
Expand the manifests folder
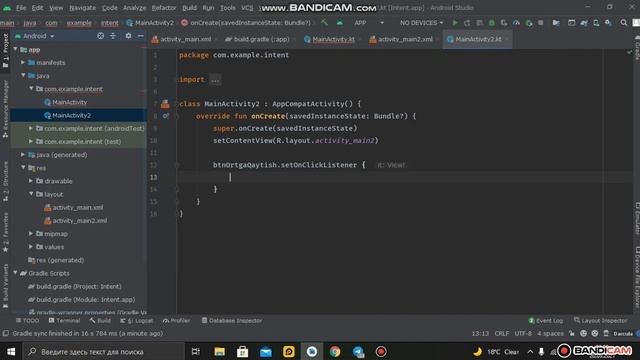[x=23, y=62]
